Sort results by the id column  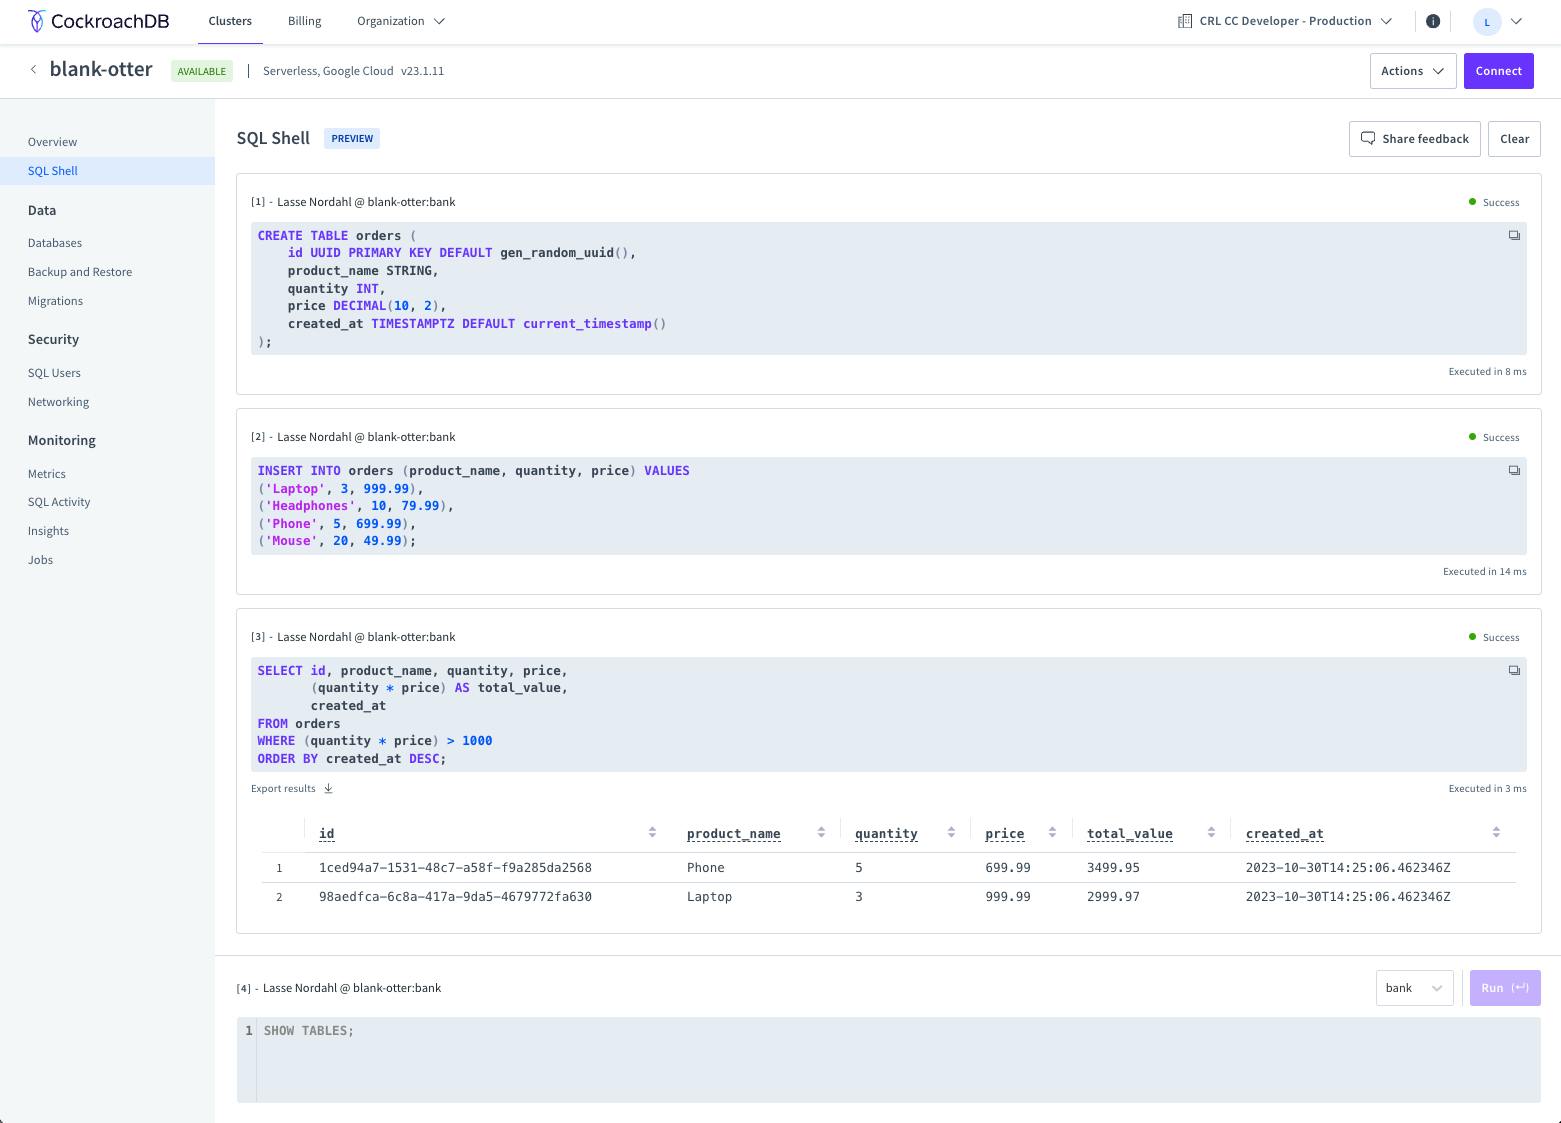[x=652, y=833]
